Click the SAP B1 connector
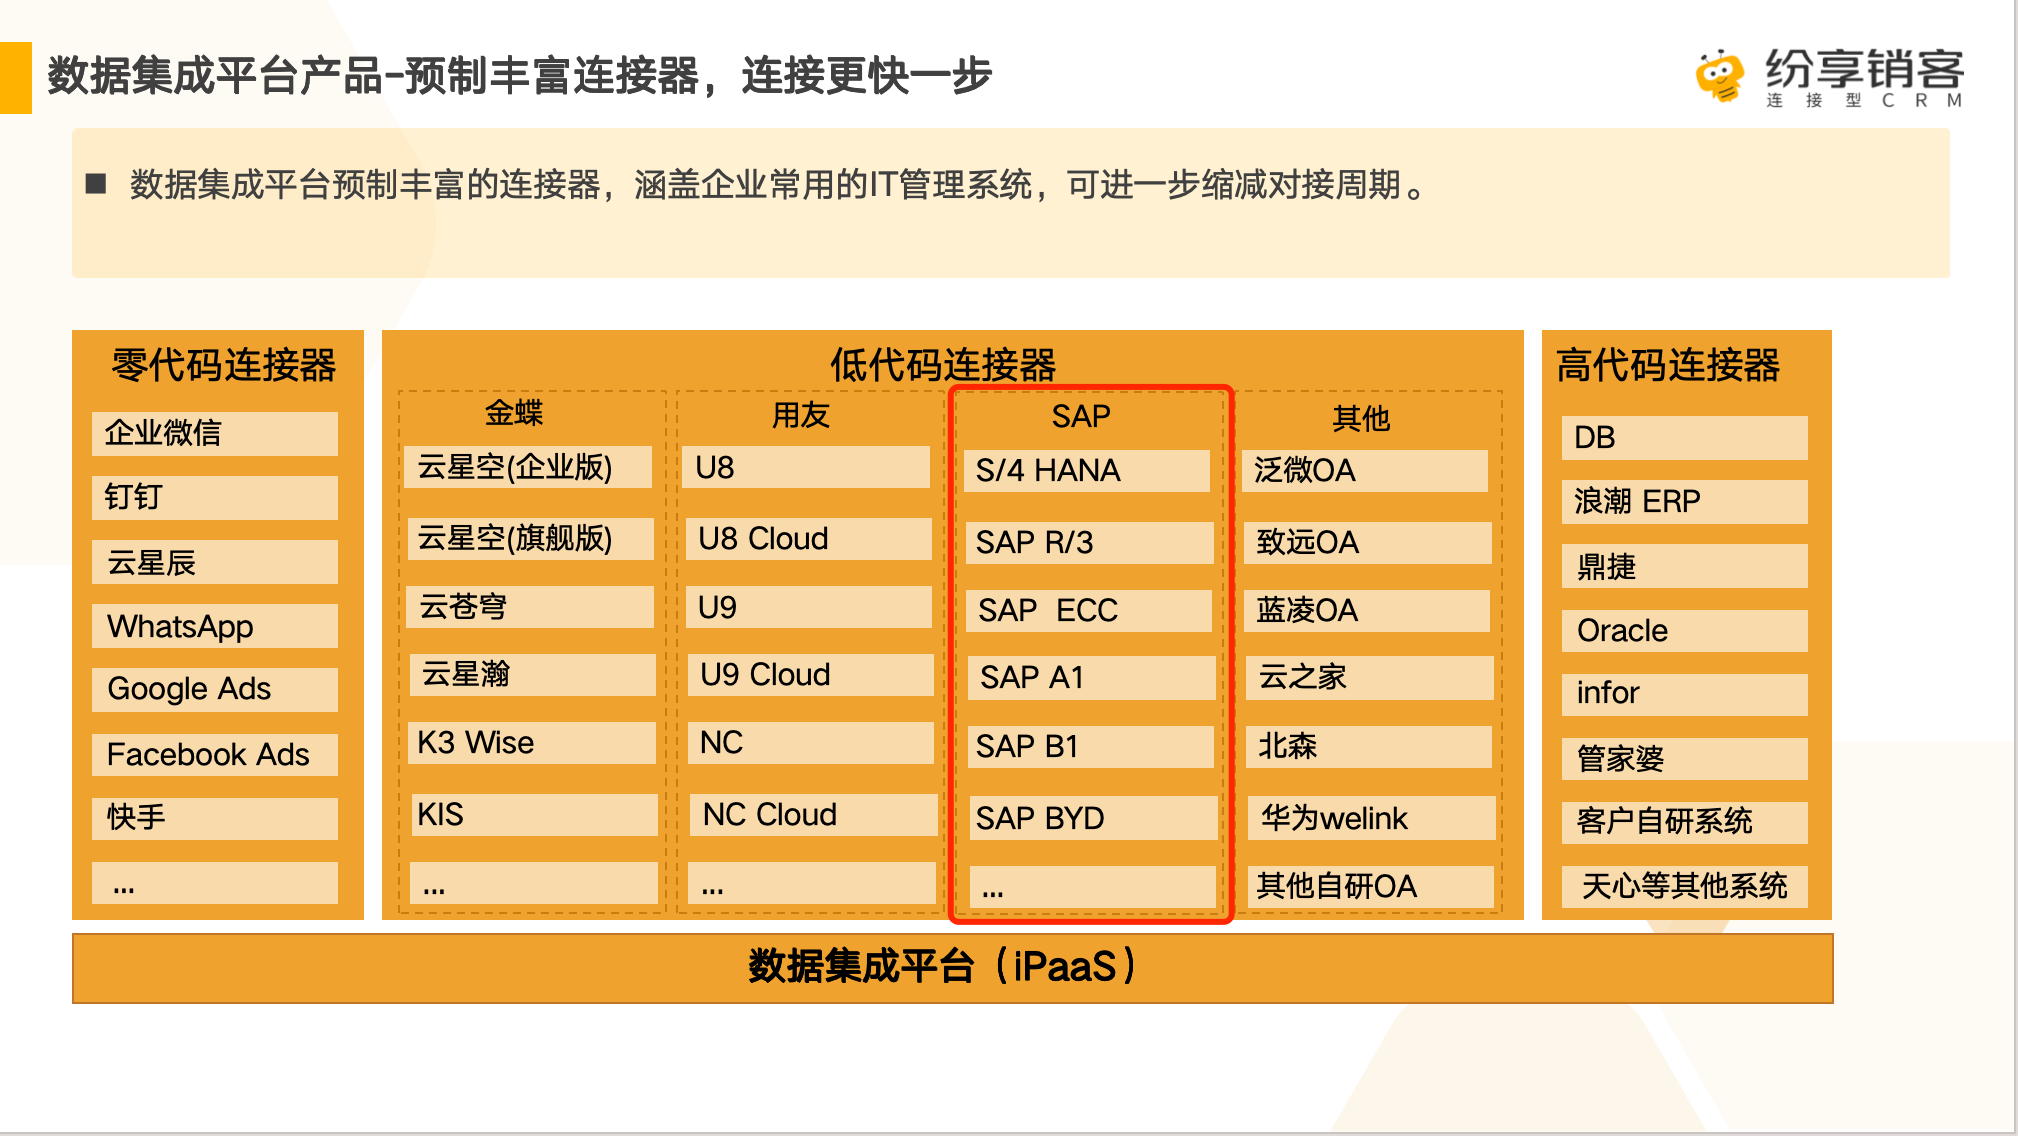The height and width of the screenshot is (1136, 2018). [1091, 746]
